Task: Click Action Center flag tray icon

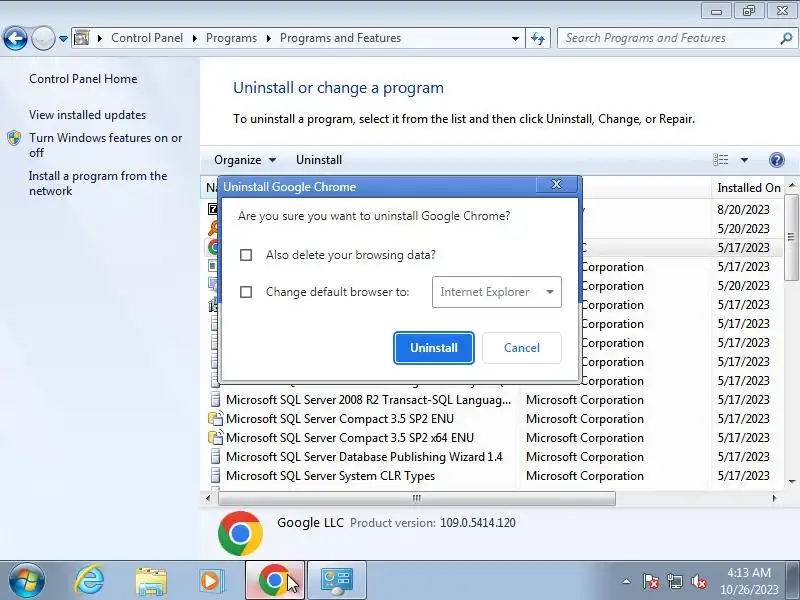Action: point(650,581)
